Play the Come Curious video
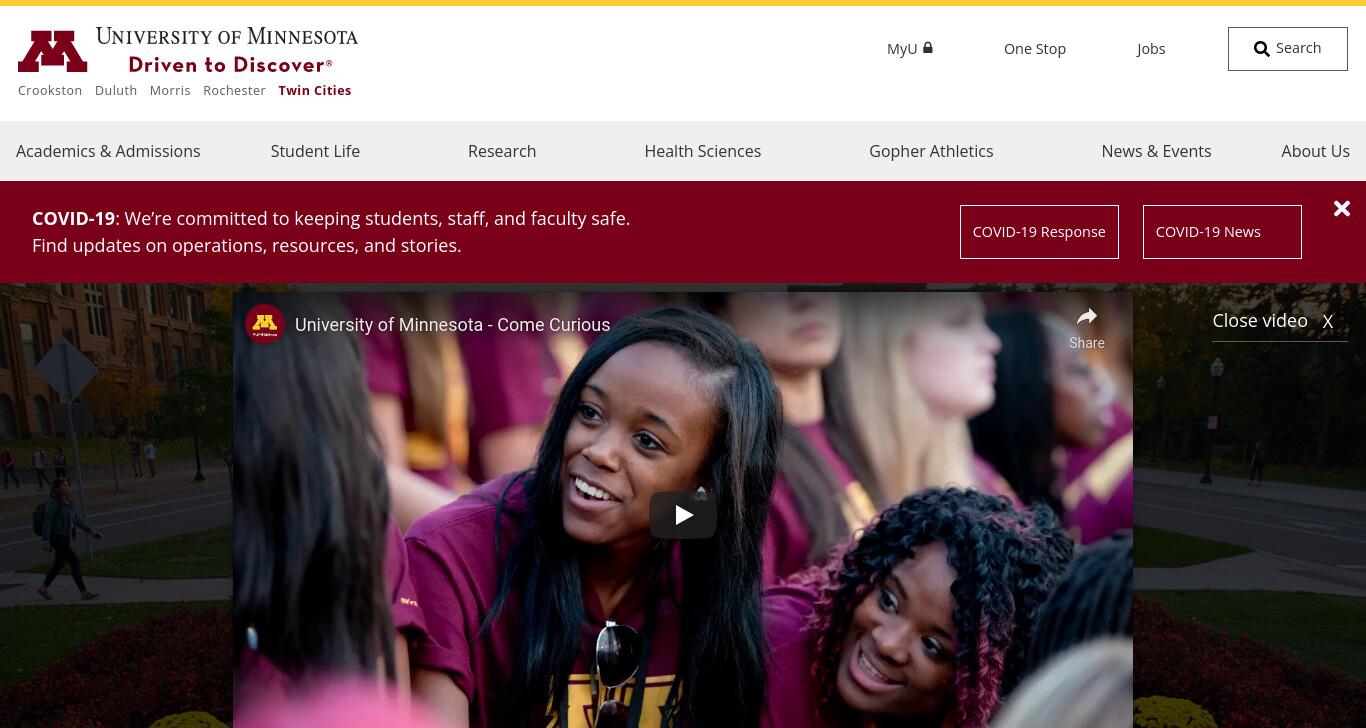Image resolution: width=1366 pixels, height=728 pixels. point(683,515)
